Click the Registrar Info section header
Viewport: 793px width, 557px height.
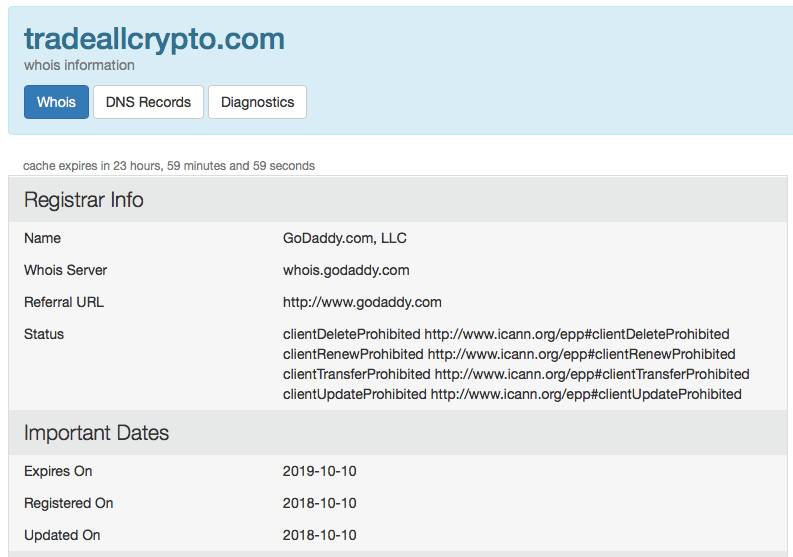pyautogui.click(x=84, y=200)
